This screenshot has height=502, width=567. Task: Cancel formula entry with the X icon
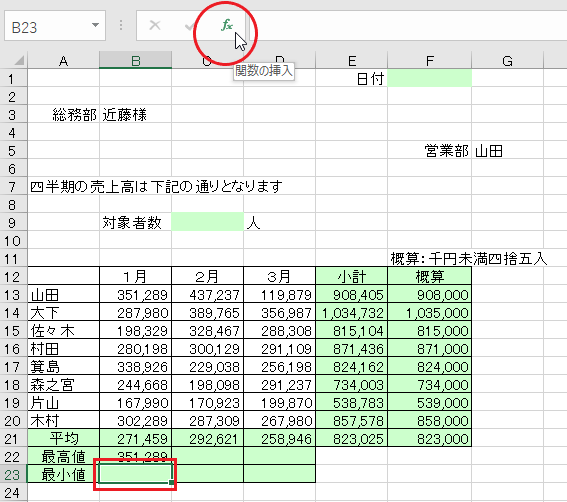pos(155,25)
